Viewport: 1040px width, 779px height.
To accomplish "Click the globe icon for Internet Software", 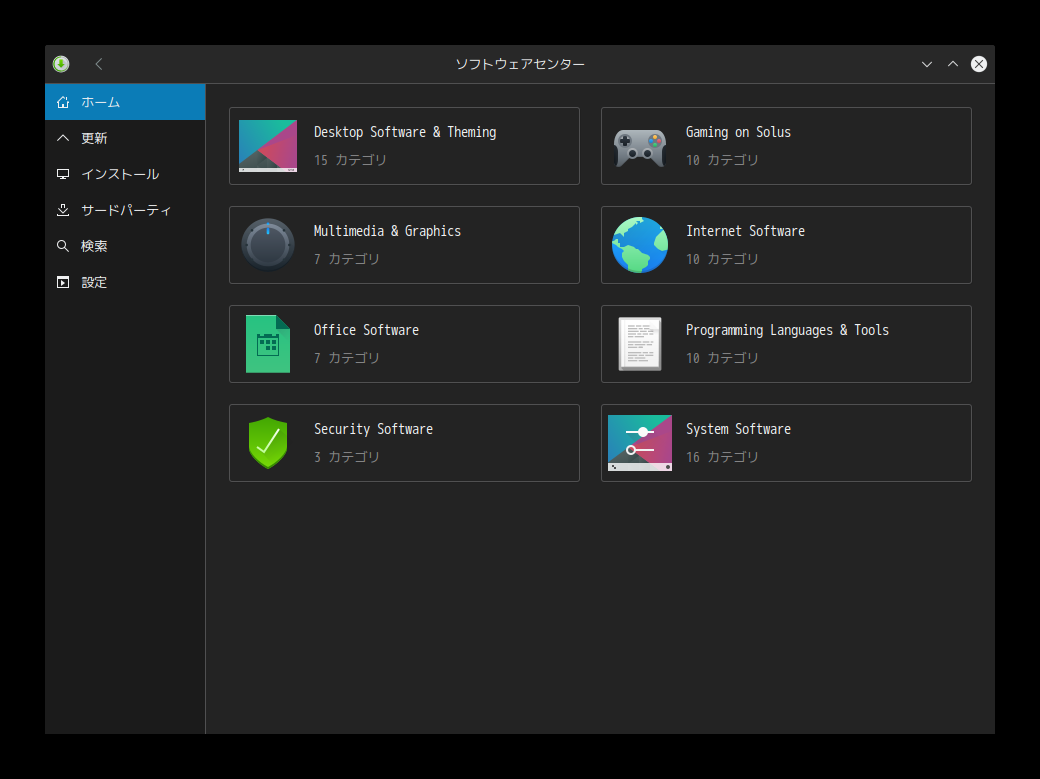I will coord(640,245).
